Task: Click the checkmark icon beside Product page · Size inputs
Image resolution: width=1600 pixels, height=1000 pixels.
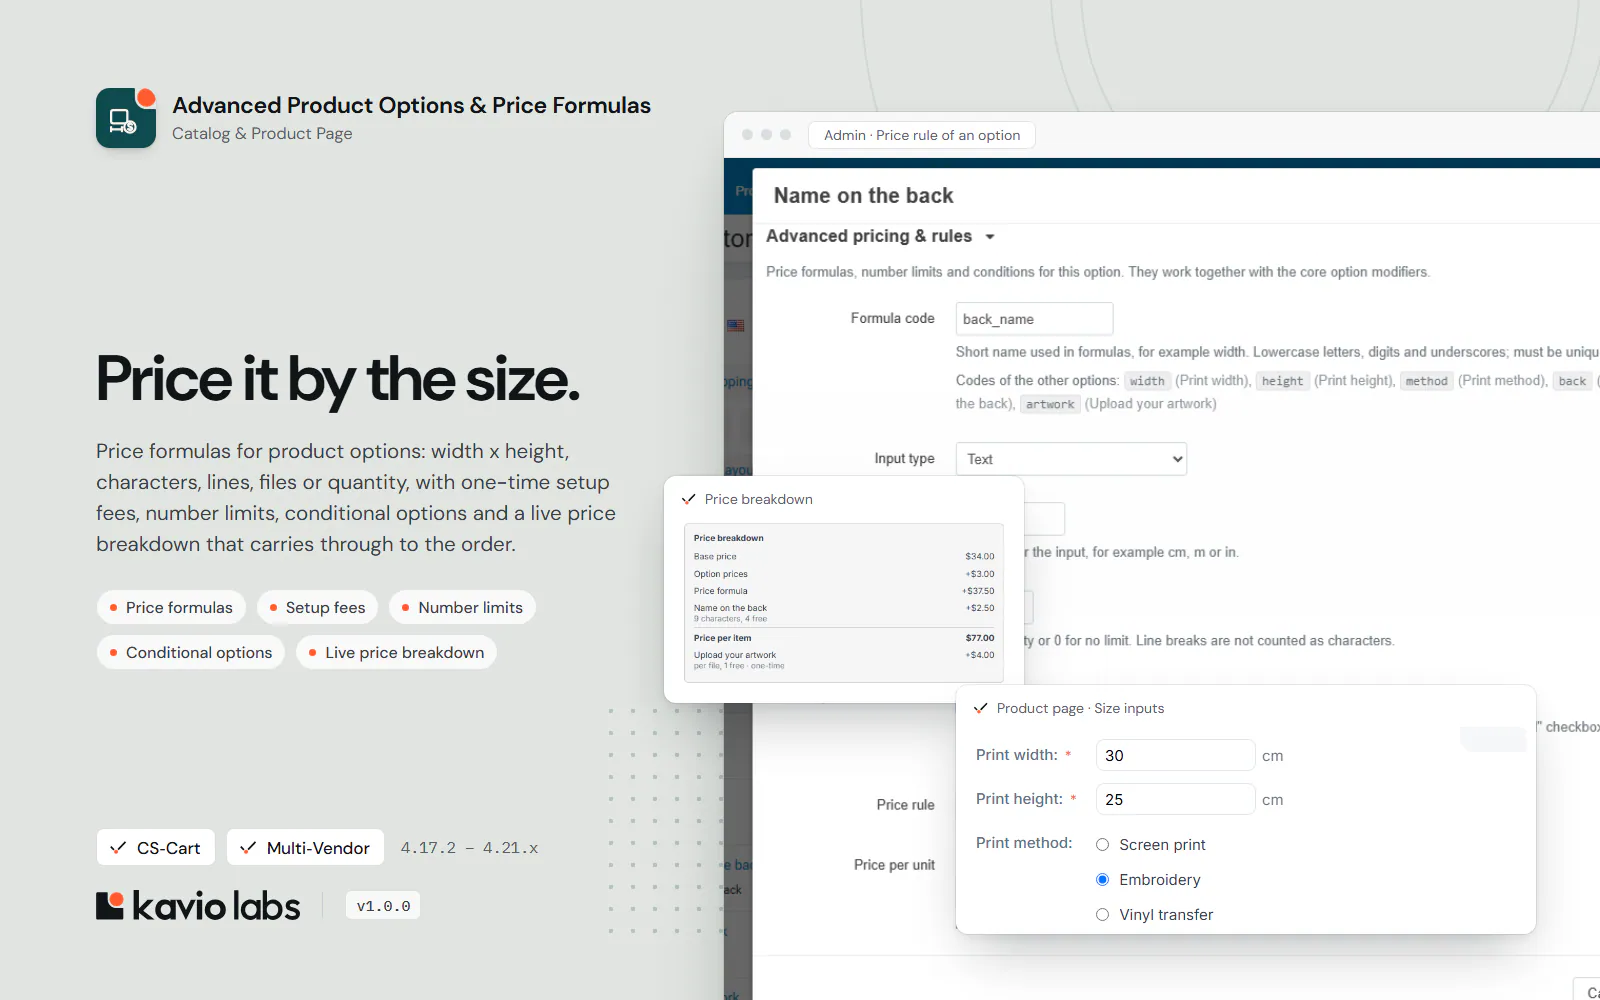Action: click(x=981, y=708)
